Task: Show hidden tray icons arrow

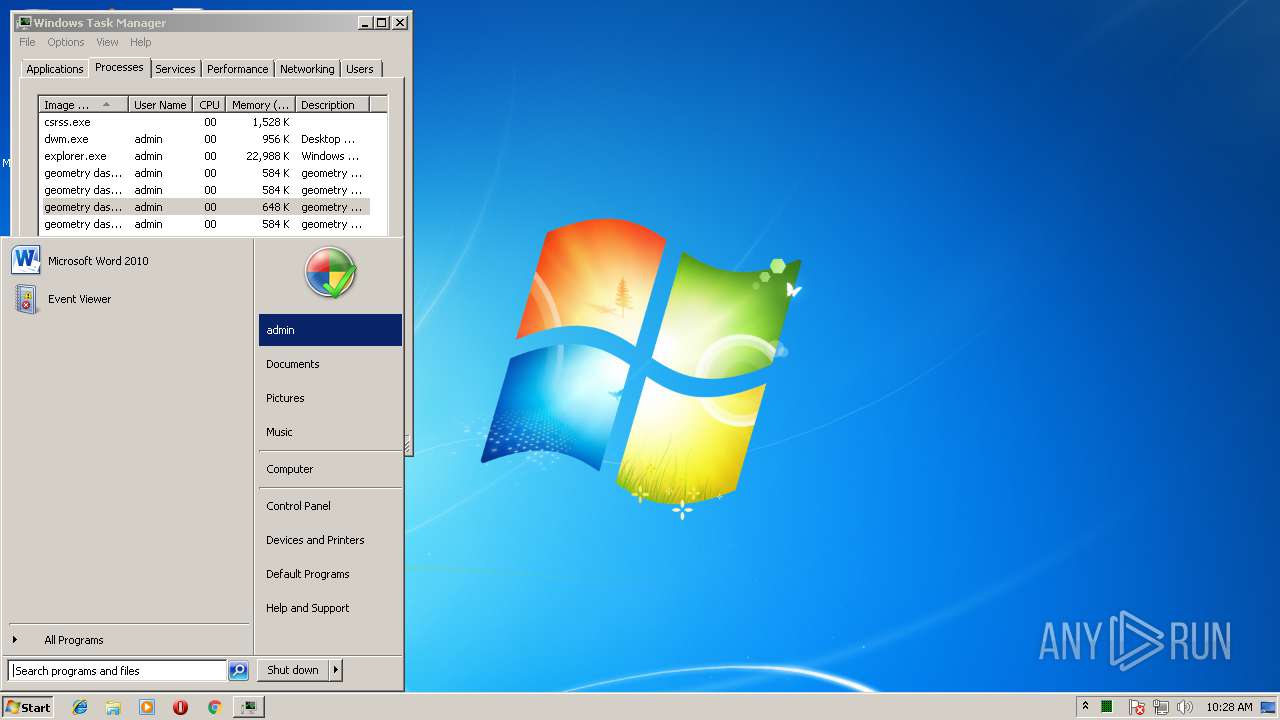Action: (x=1085, y=706)
